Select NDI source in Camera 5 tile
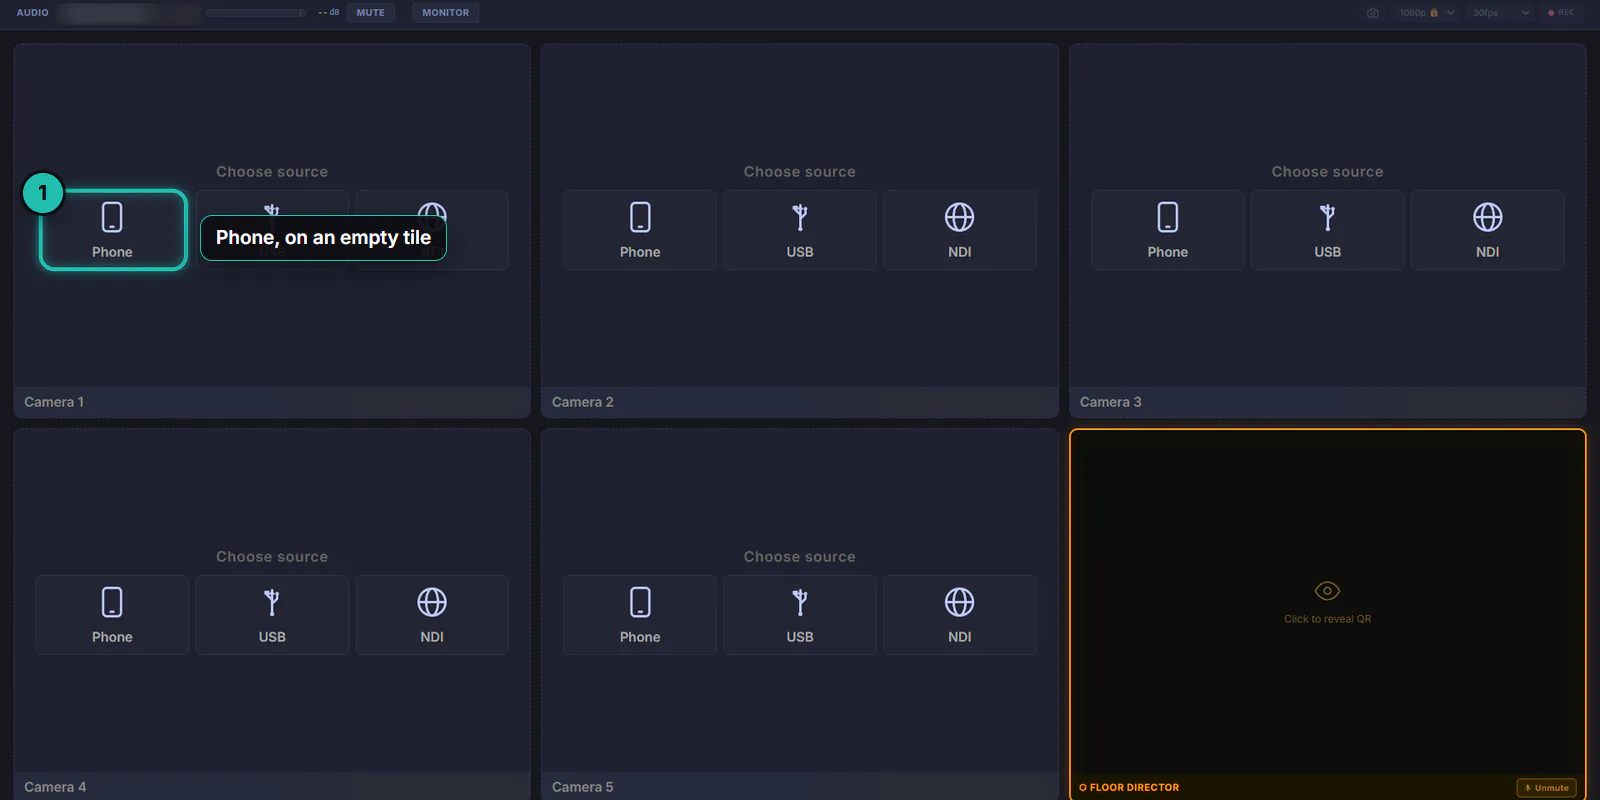The width and height of the screenshot is (1600, 800). [960, 615]
